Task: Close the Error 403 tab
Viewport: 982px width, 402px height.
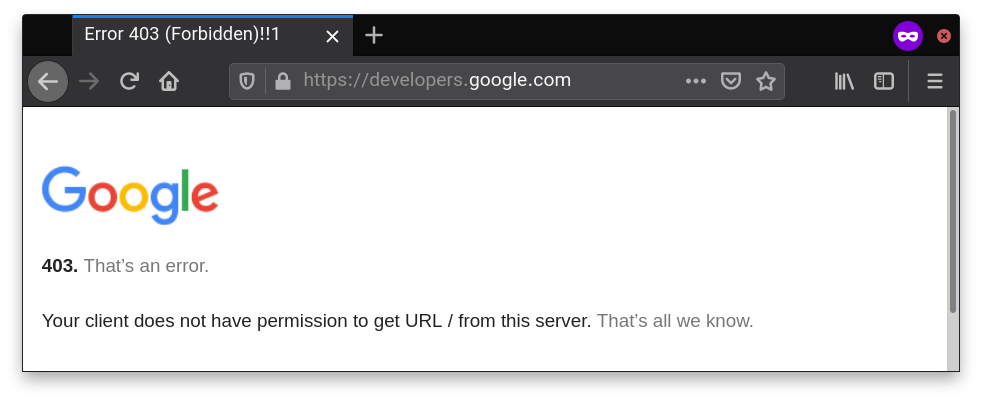Action: coord(333,36)
